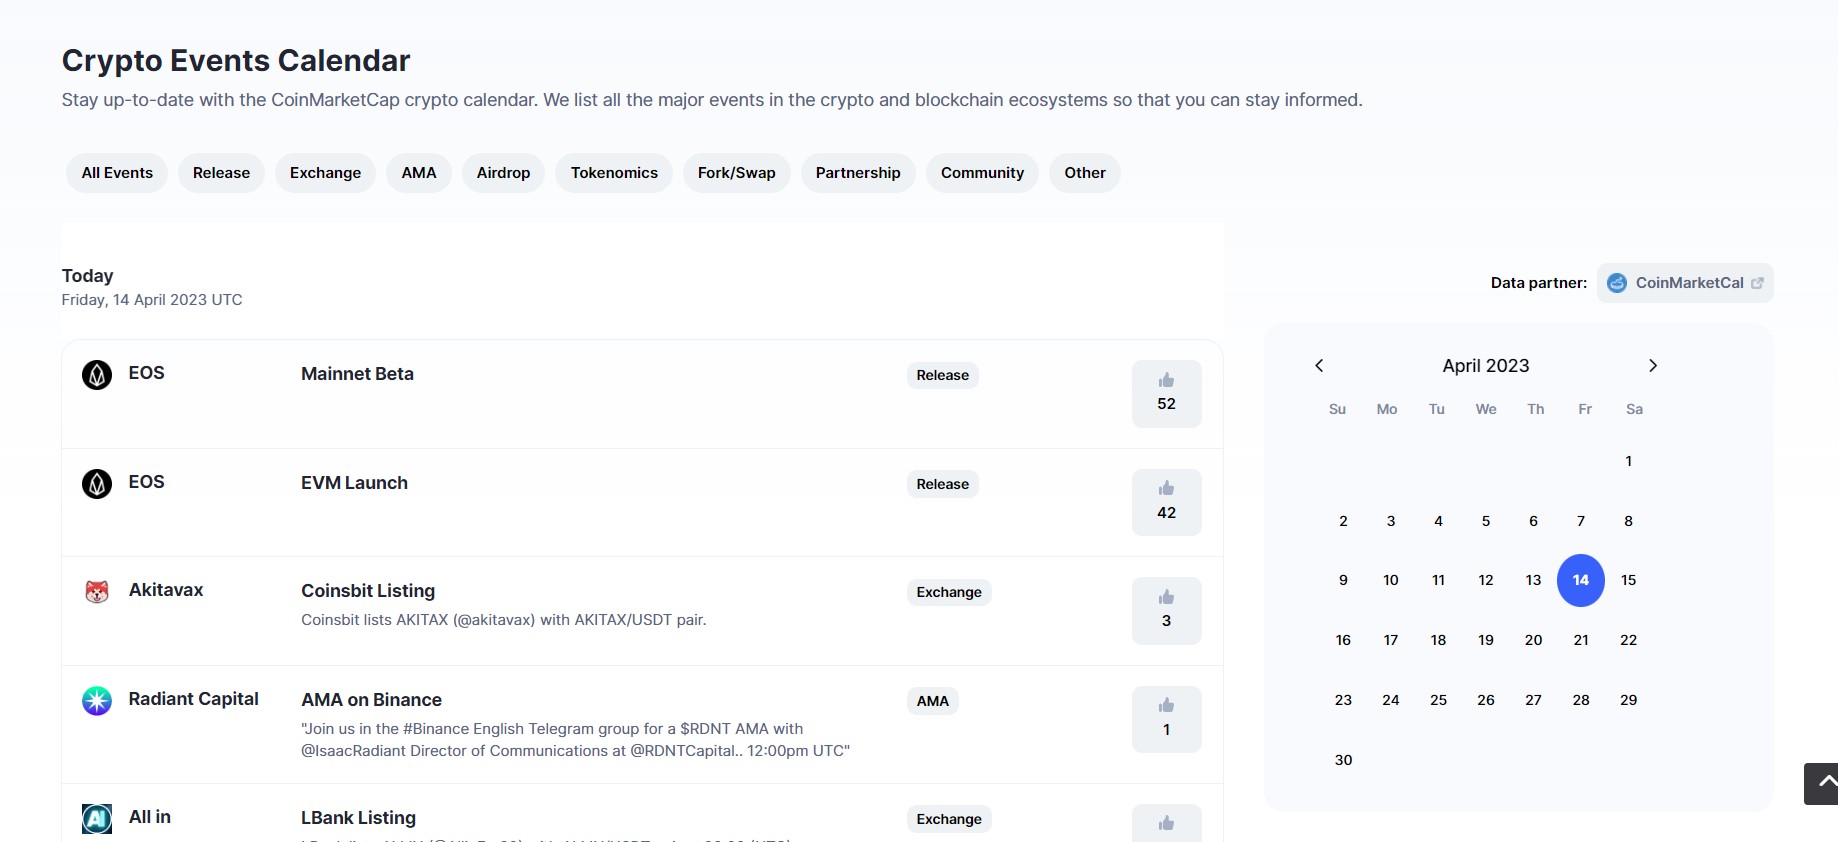Go to the next month in the calendar

click(1653, 366)
